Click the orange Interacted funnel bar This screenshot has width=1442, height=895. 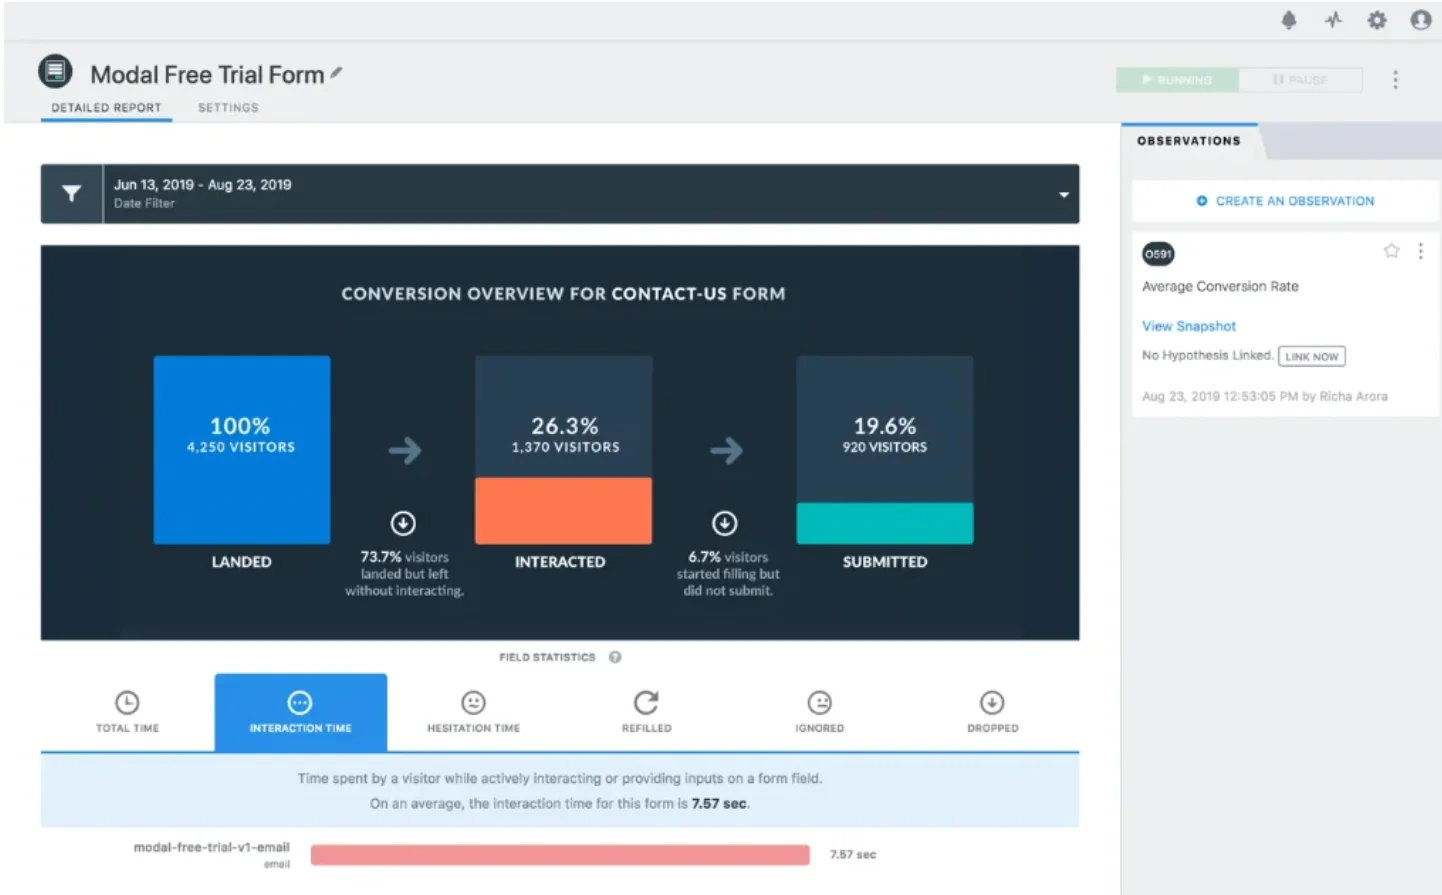(563, 511)
